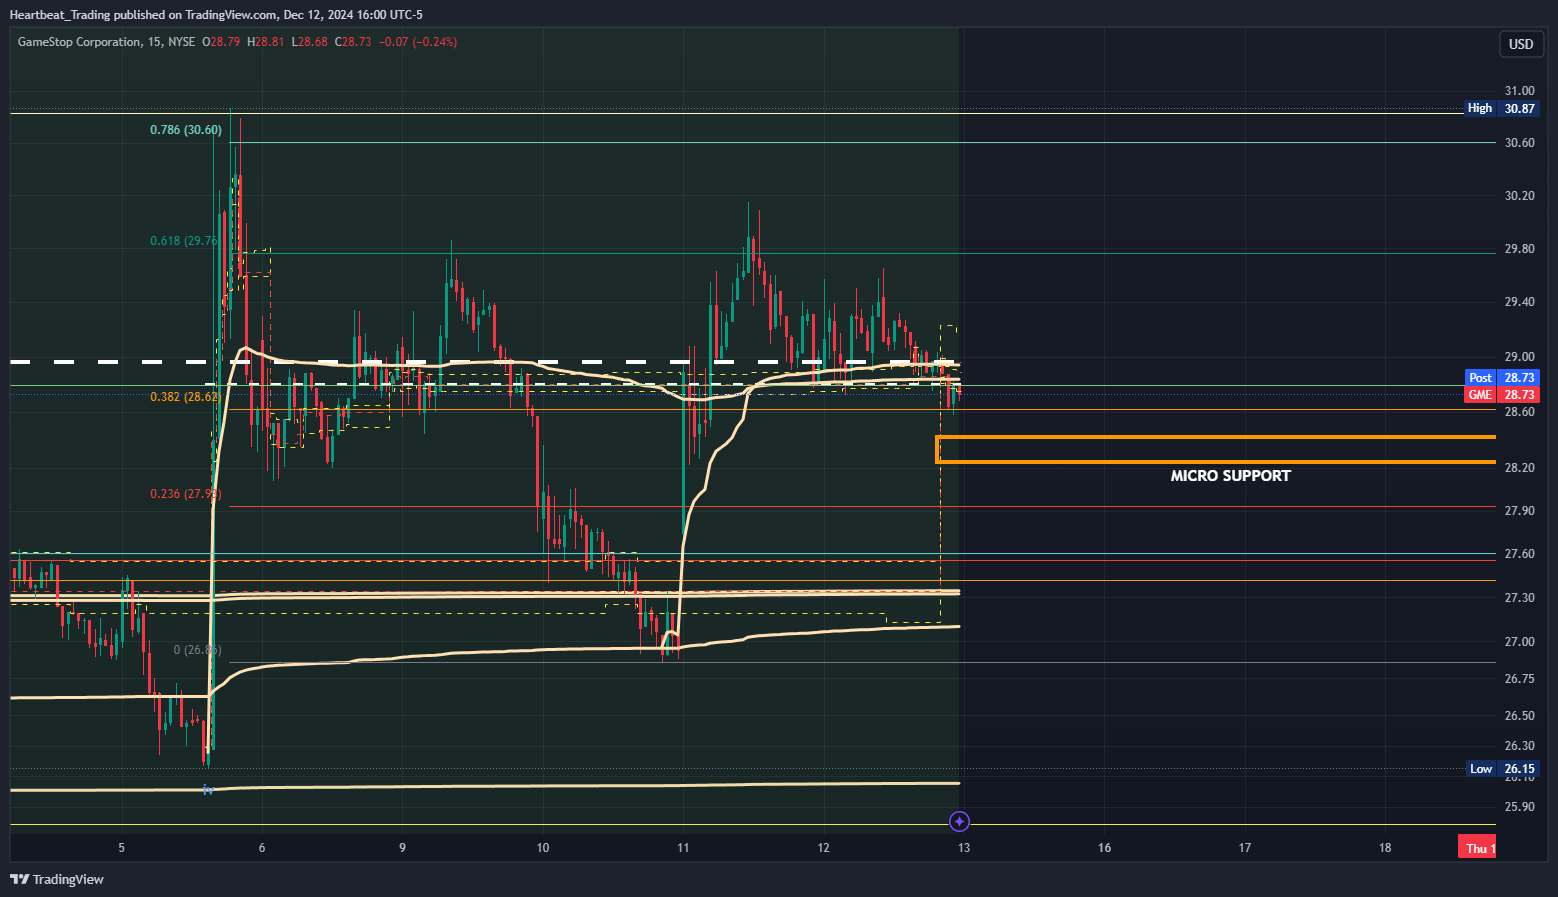Click date 12 on the time axis
The height and width of the screenshot is (897, 1558).
[824, 848]
